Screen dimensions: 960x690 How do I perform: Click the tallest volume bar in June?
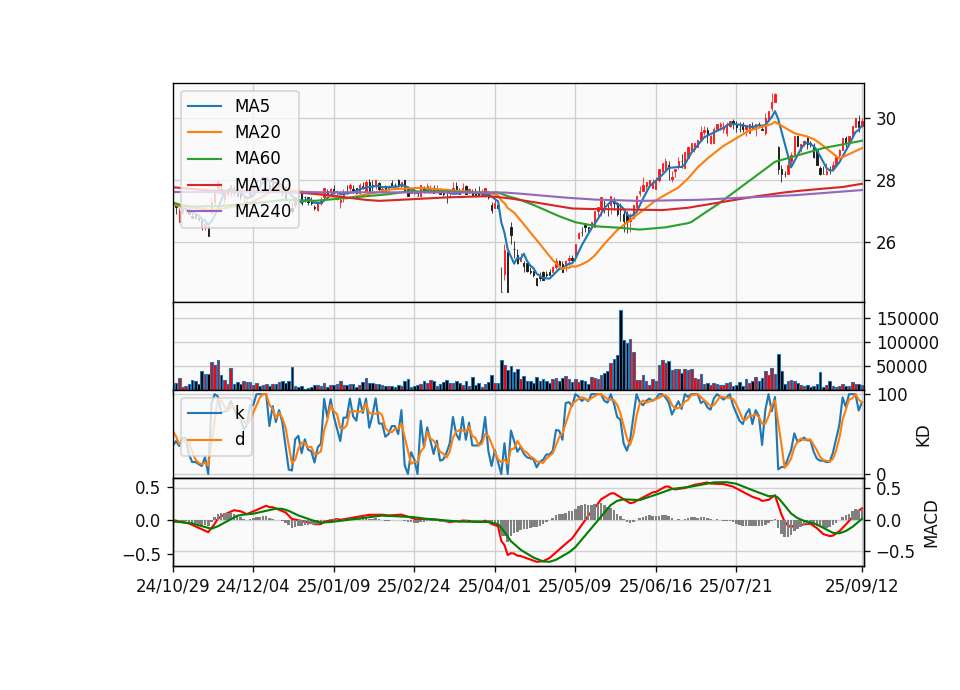point(621,350)
